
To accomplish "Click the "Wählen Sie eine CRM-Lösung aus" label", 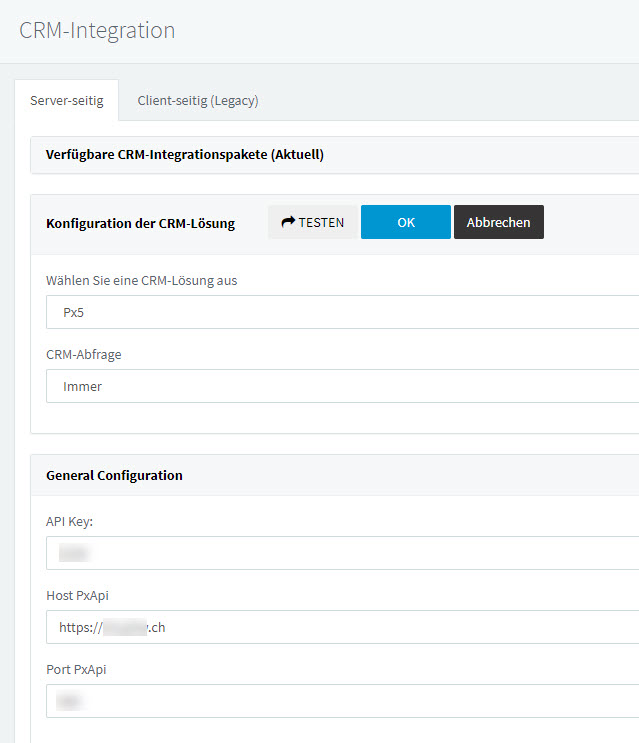I will tap(141, 280).
